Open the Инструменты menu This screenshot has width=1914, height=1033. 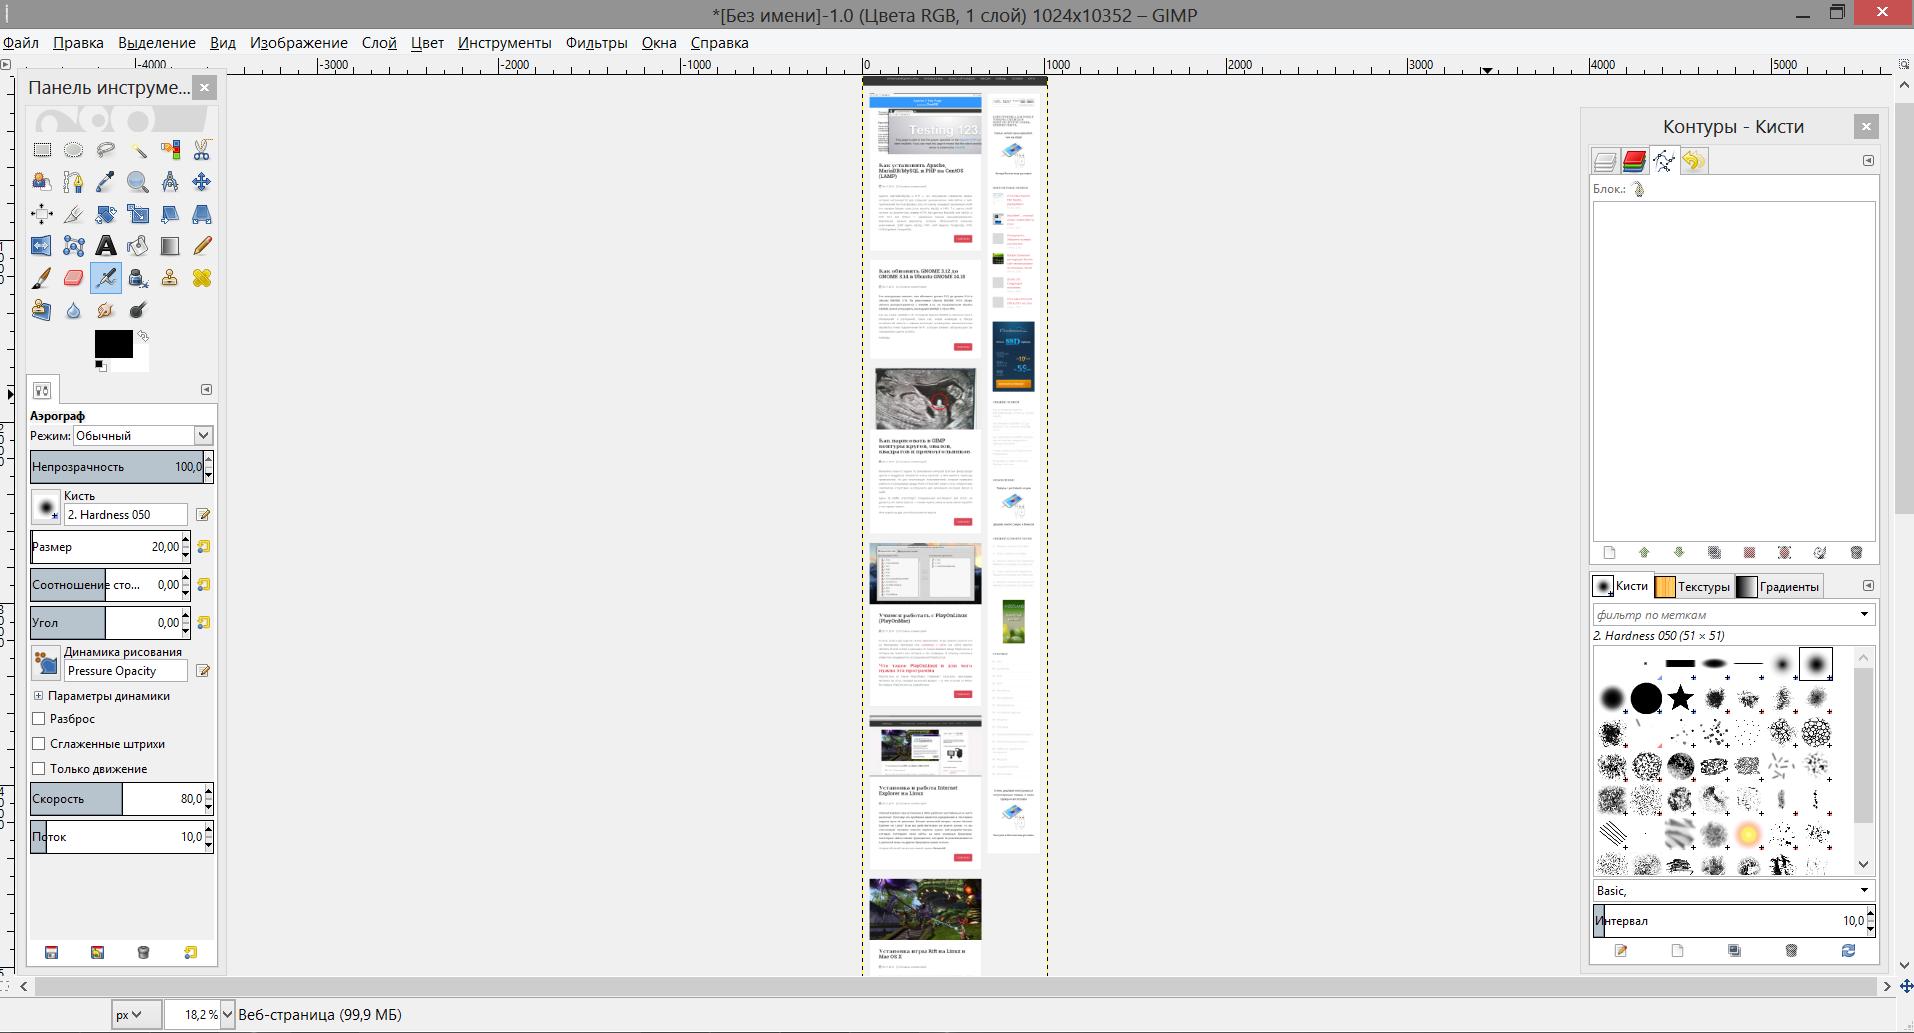(505, 43)
